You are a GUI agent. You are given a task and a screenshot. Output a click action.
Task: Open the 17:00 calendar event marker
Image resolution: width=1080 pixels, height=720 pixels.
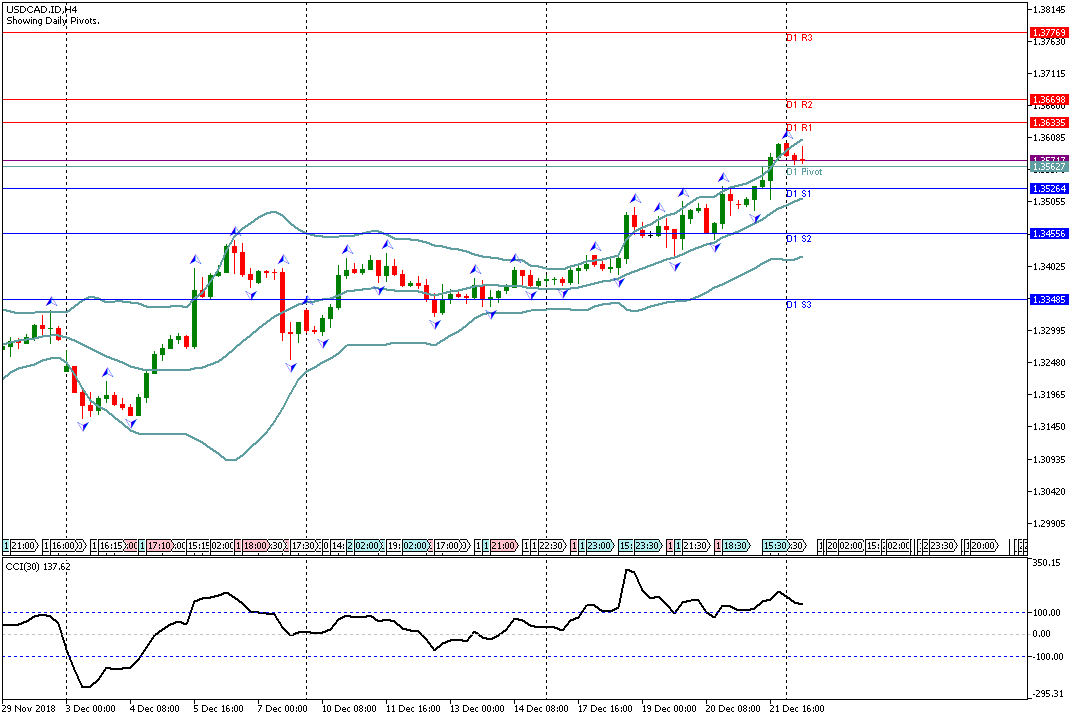pyautogui.click(x=449, y=546)
